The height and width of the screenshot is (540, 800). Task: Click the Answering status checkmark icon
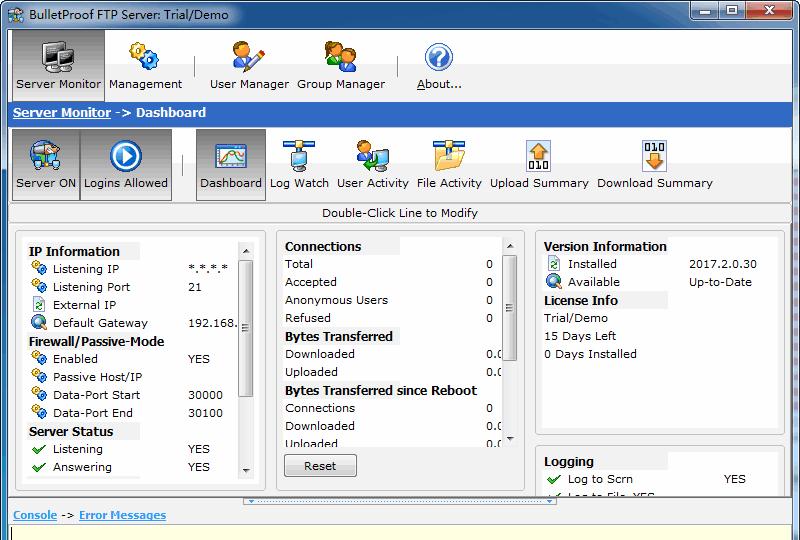click(x=39, y=468)
